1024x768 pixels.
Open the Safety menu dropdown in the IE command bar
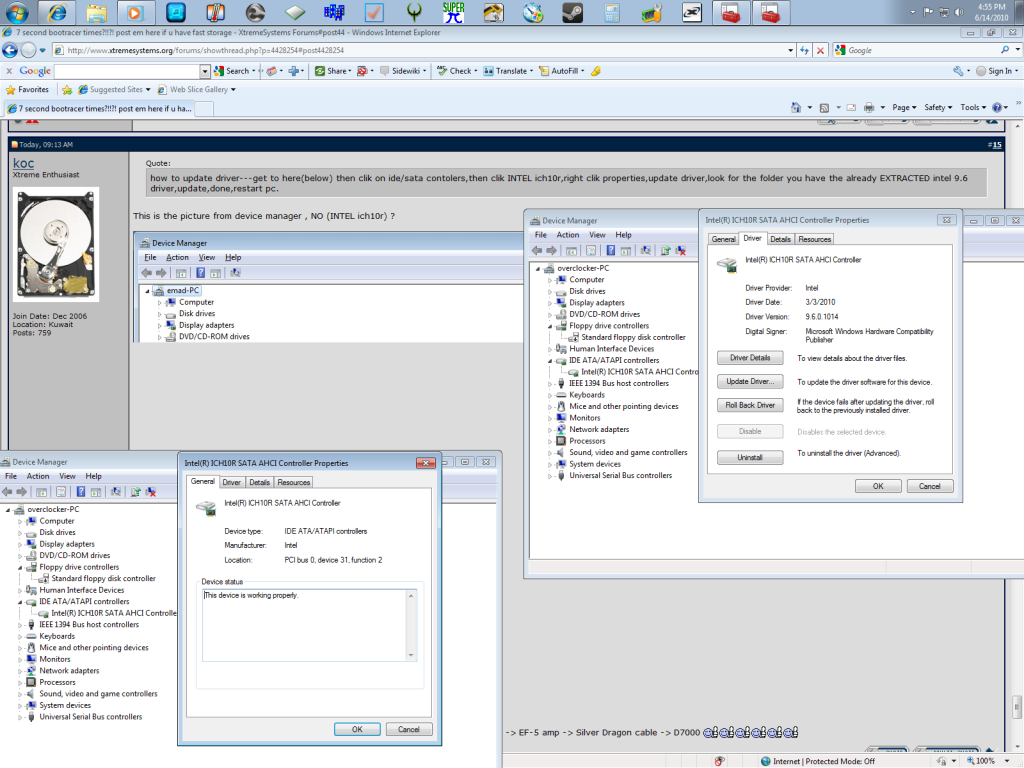(938, 108)
